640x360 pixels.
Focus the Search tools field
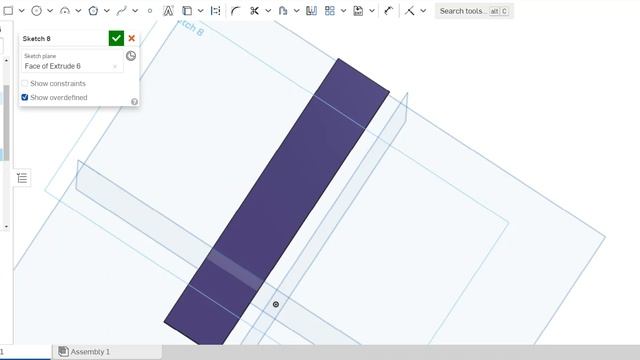474,11
